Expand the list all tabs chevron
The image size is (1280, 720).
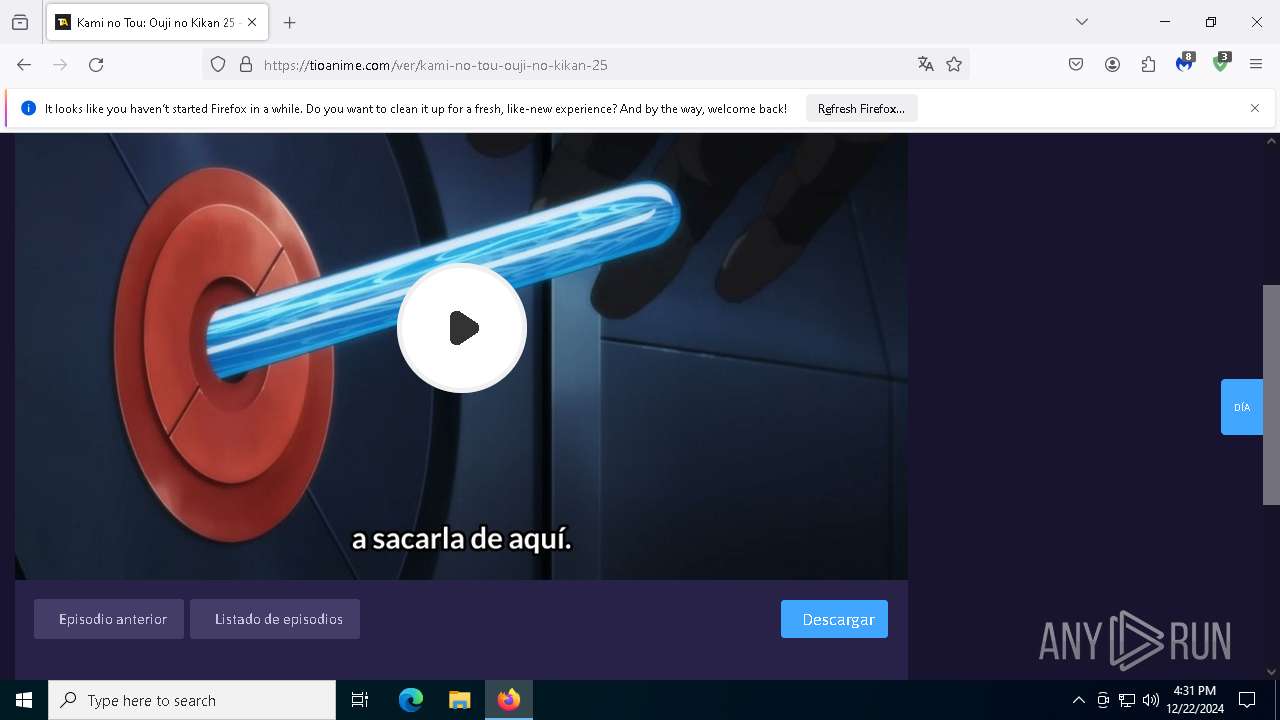1082,22
